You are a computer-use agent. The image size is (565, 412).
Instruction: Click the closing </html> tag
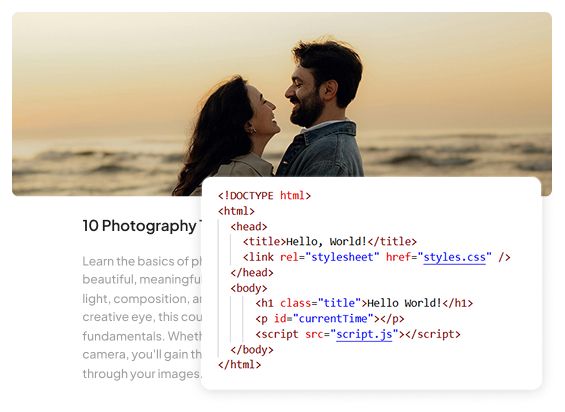(239, 365)
